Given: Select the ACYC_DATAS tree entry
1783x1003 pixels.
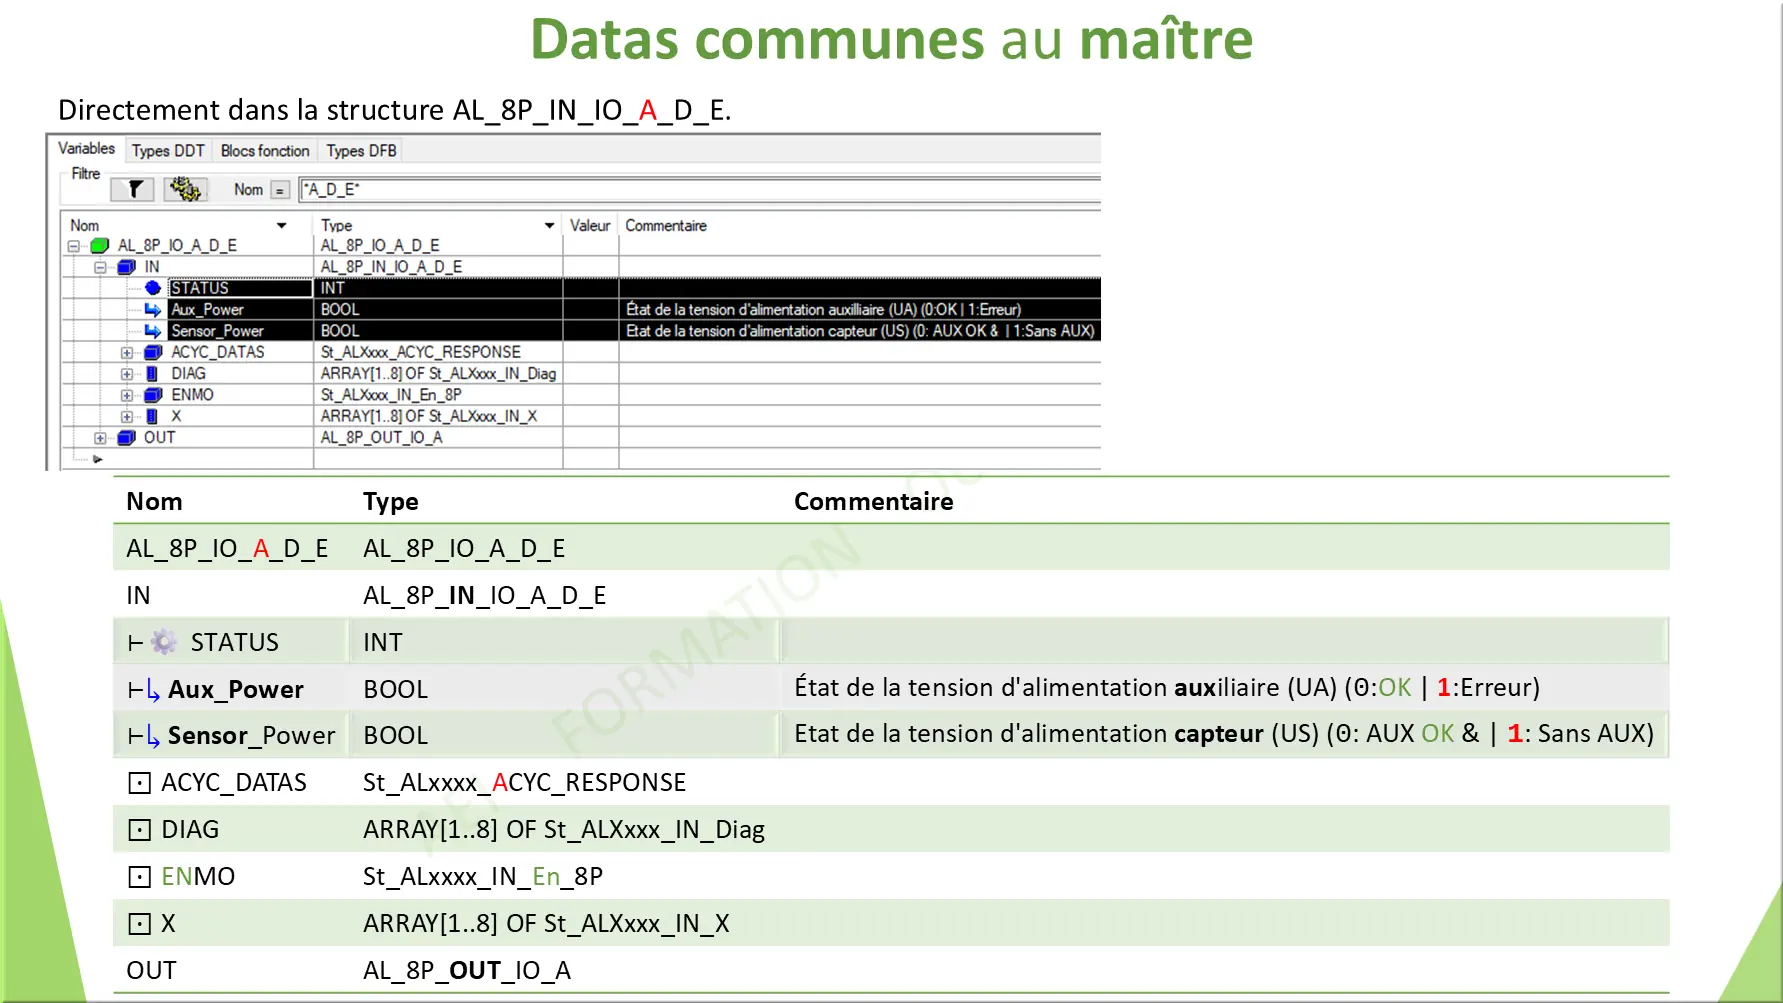Looking at the screenshot, I should point(217,352).
